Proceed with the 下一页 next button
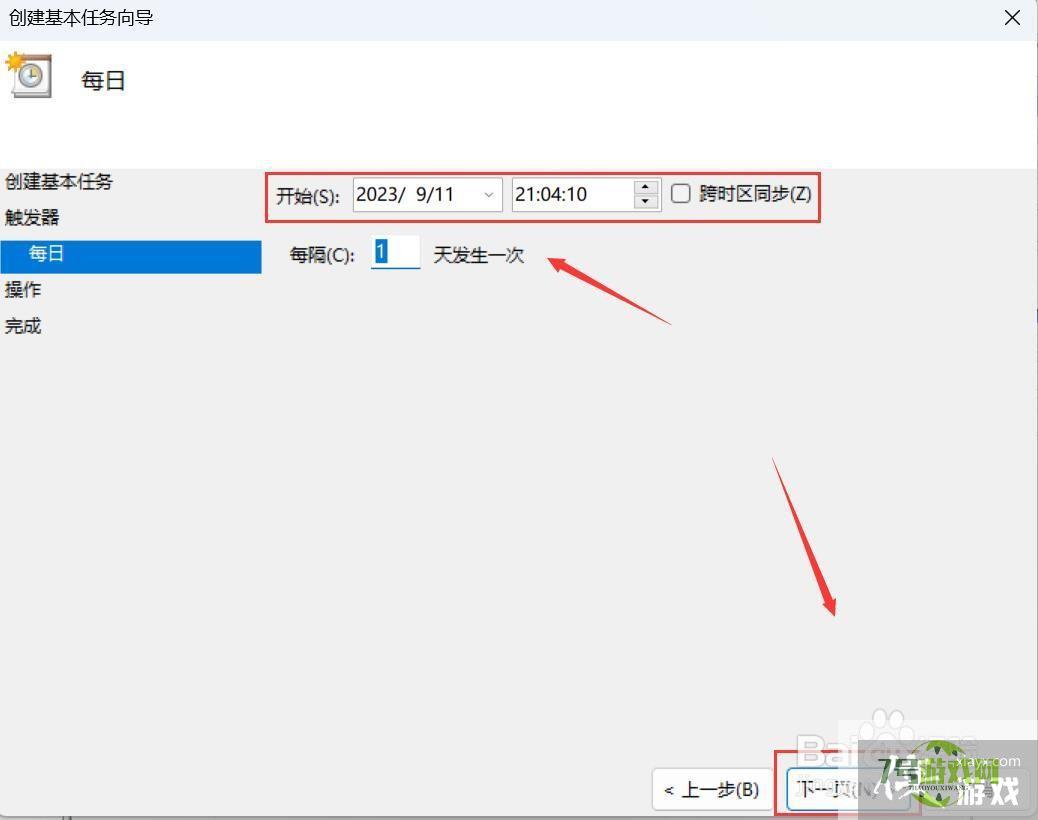The image size is (1038, 820). [847, 790]
